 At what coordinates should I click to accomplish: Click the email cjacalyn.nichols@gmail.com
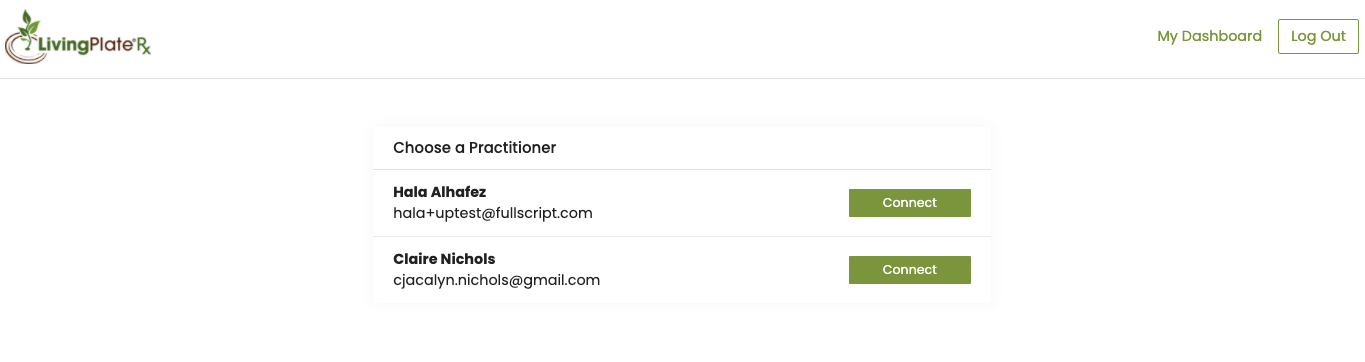point(496,280)
